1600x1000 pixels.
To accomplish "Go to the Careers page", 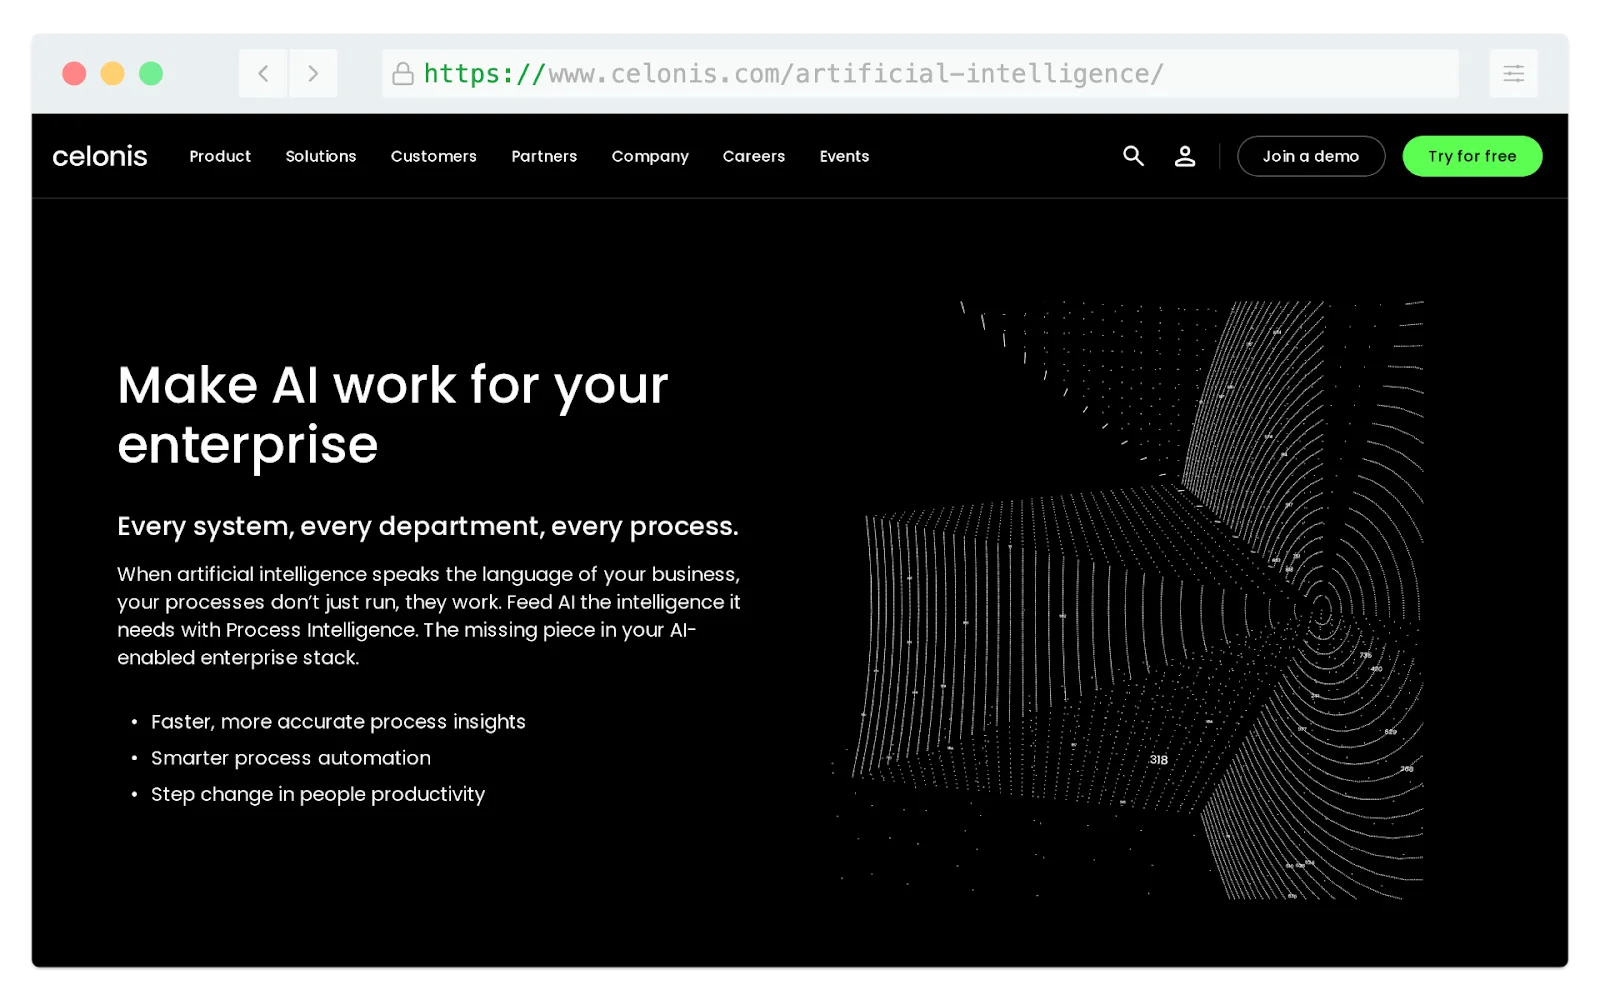I will coord(754,156).
